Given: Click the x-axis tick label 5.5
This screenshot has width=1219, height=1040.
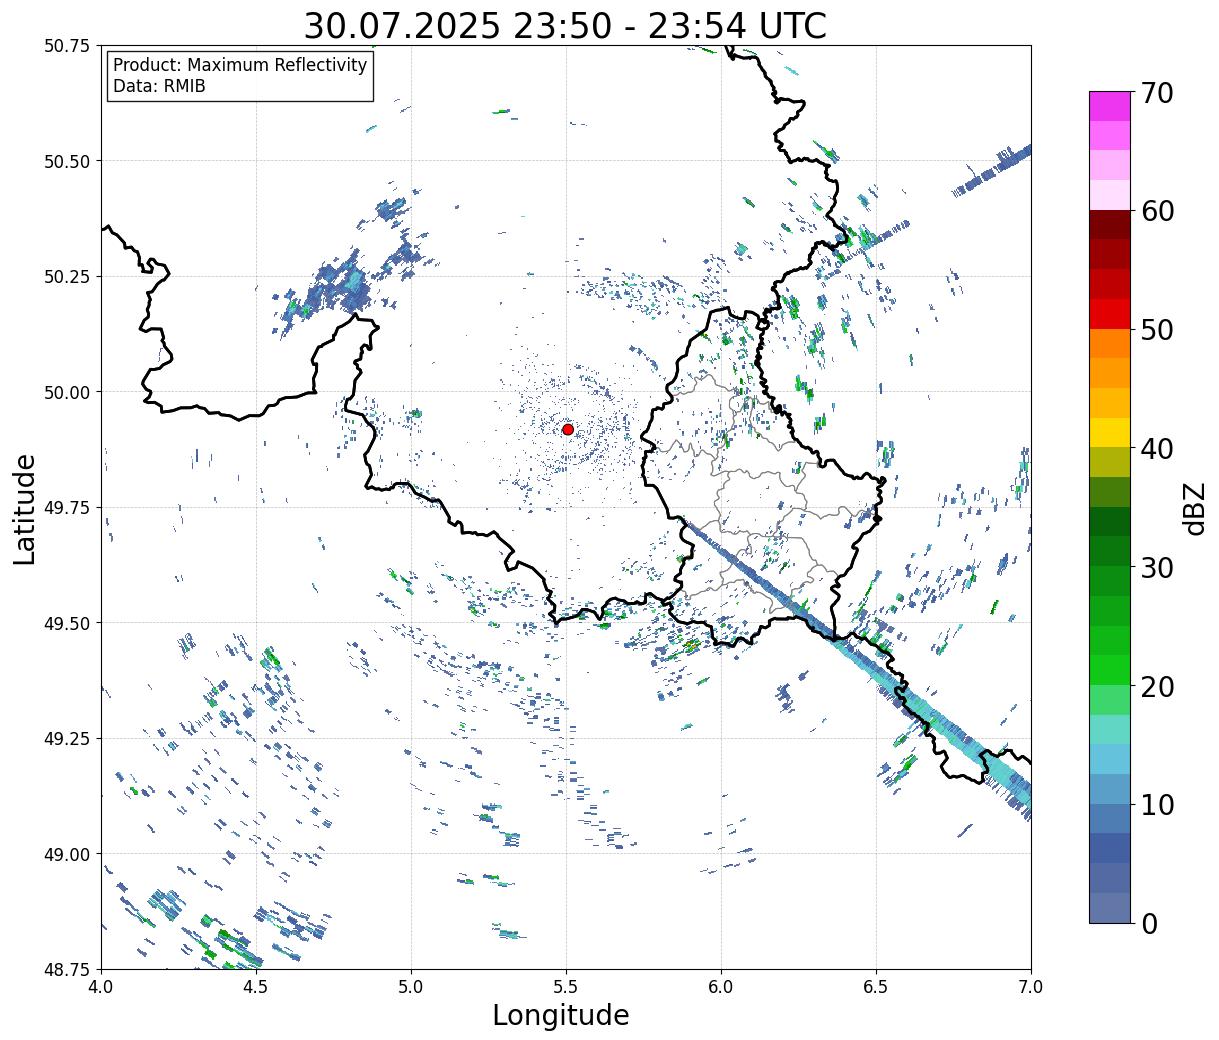Looking at the screenshot, I should (x=566, y=987).
